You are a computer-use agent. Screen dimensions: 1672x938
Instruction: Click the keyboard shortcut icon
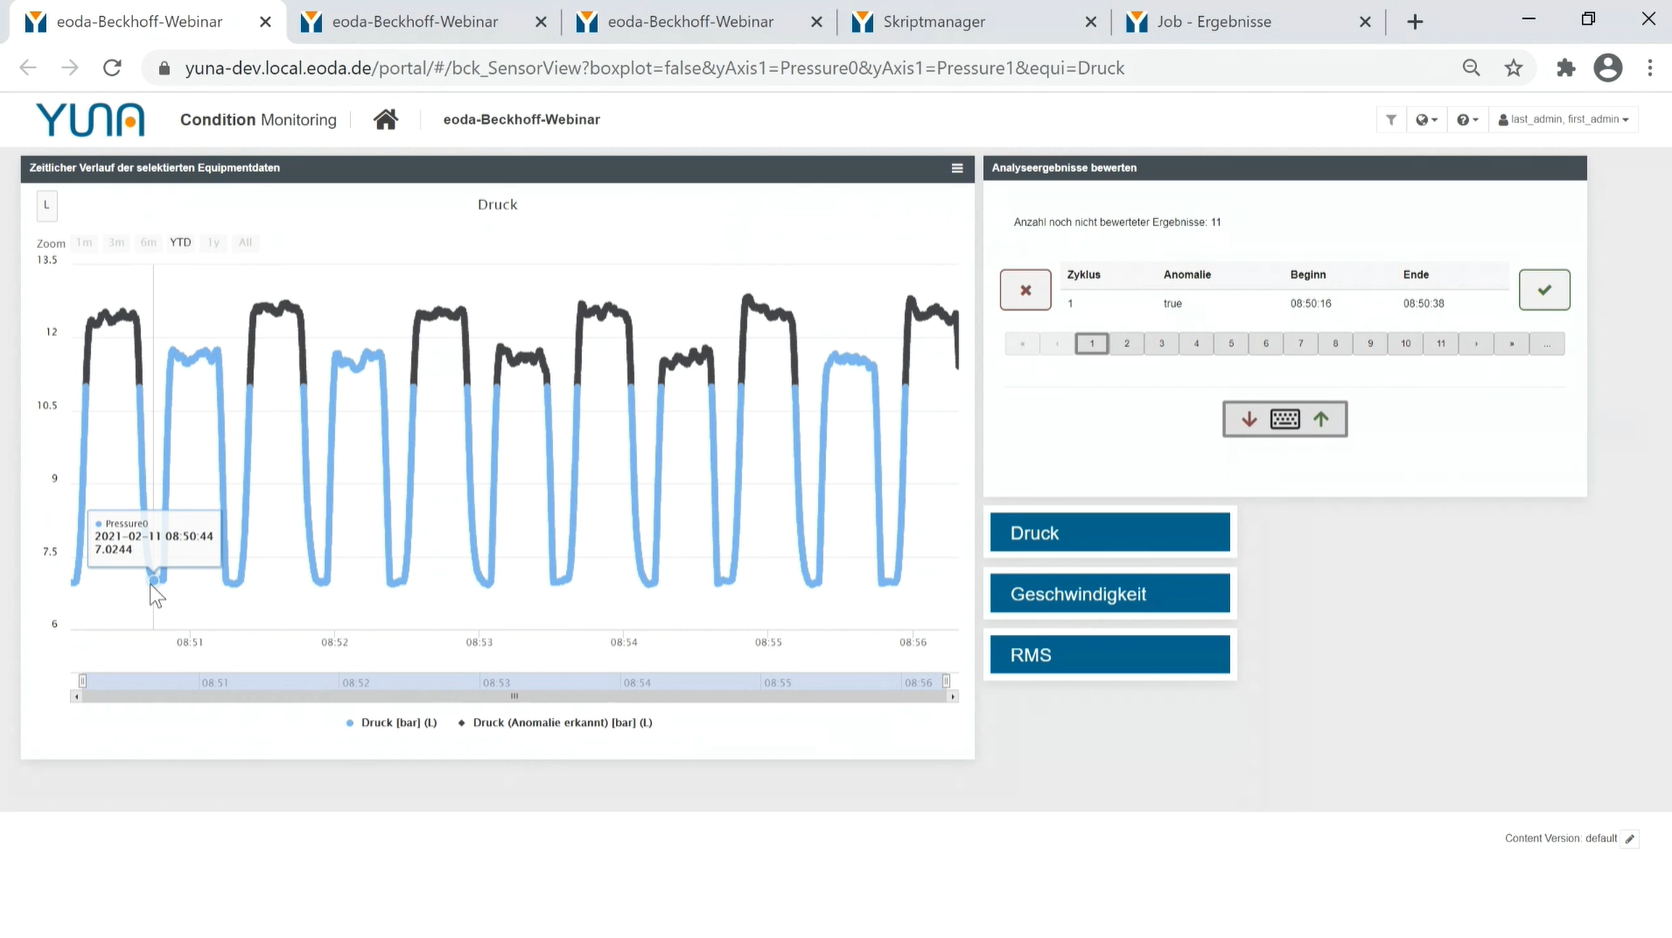(x=1285, y=420)
